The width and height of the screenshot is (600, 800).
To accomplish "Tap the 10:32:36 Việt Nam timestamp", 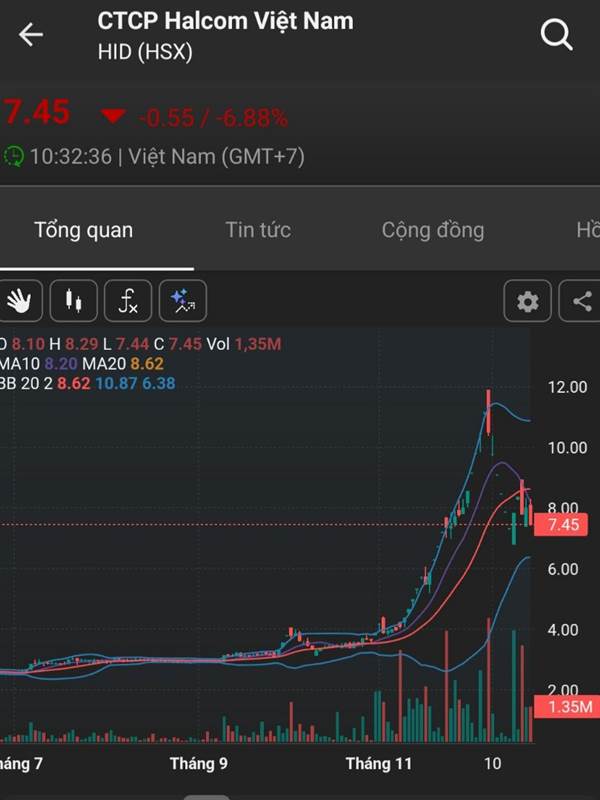I will click(x=167, y=157).
